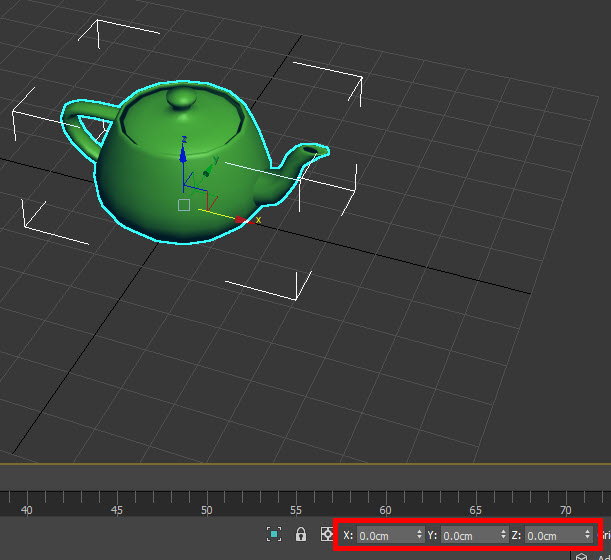The height and width of the screenshot is (560, 611).
Task: Click the blue Z axis gizmo arrow
Action: (183, 154)
